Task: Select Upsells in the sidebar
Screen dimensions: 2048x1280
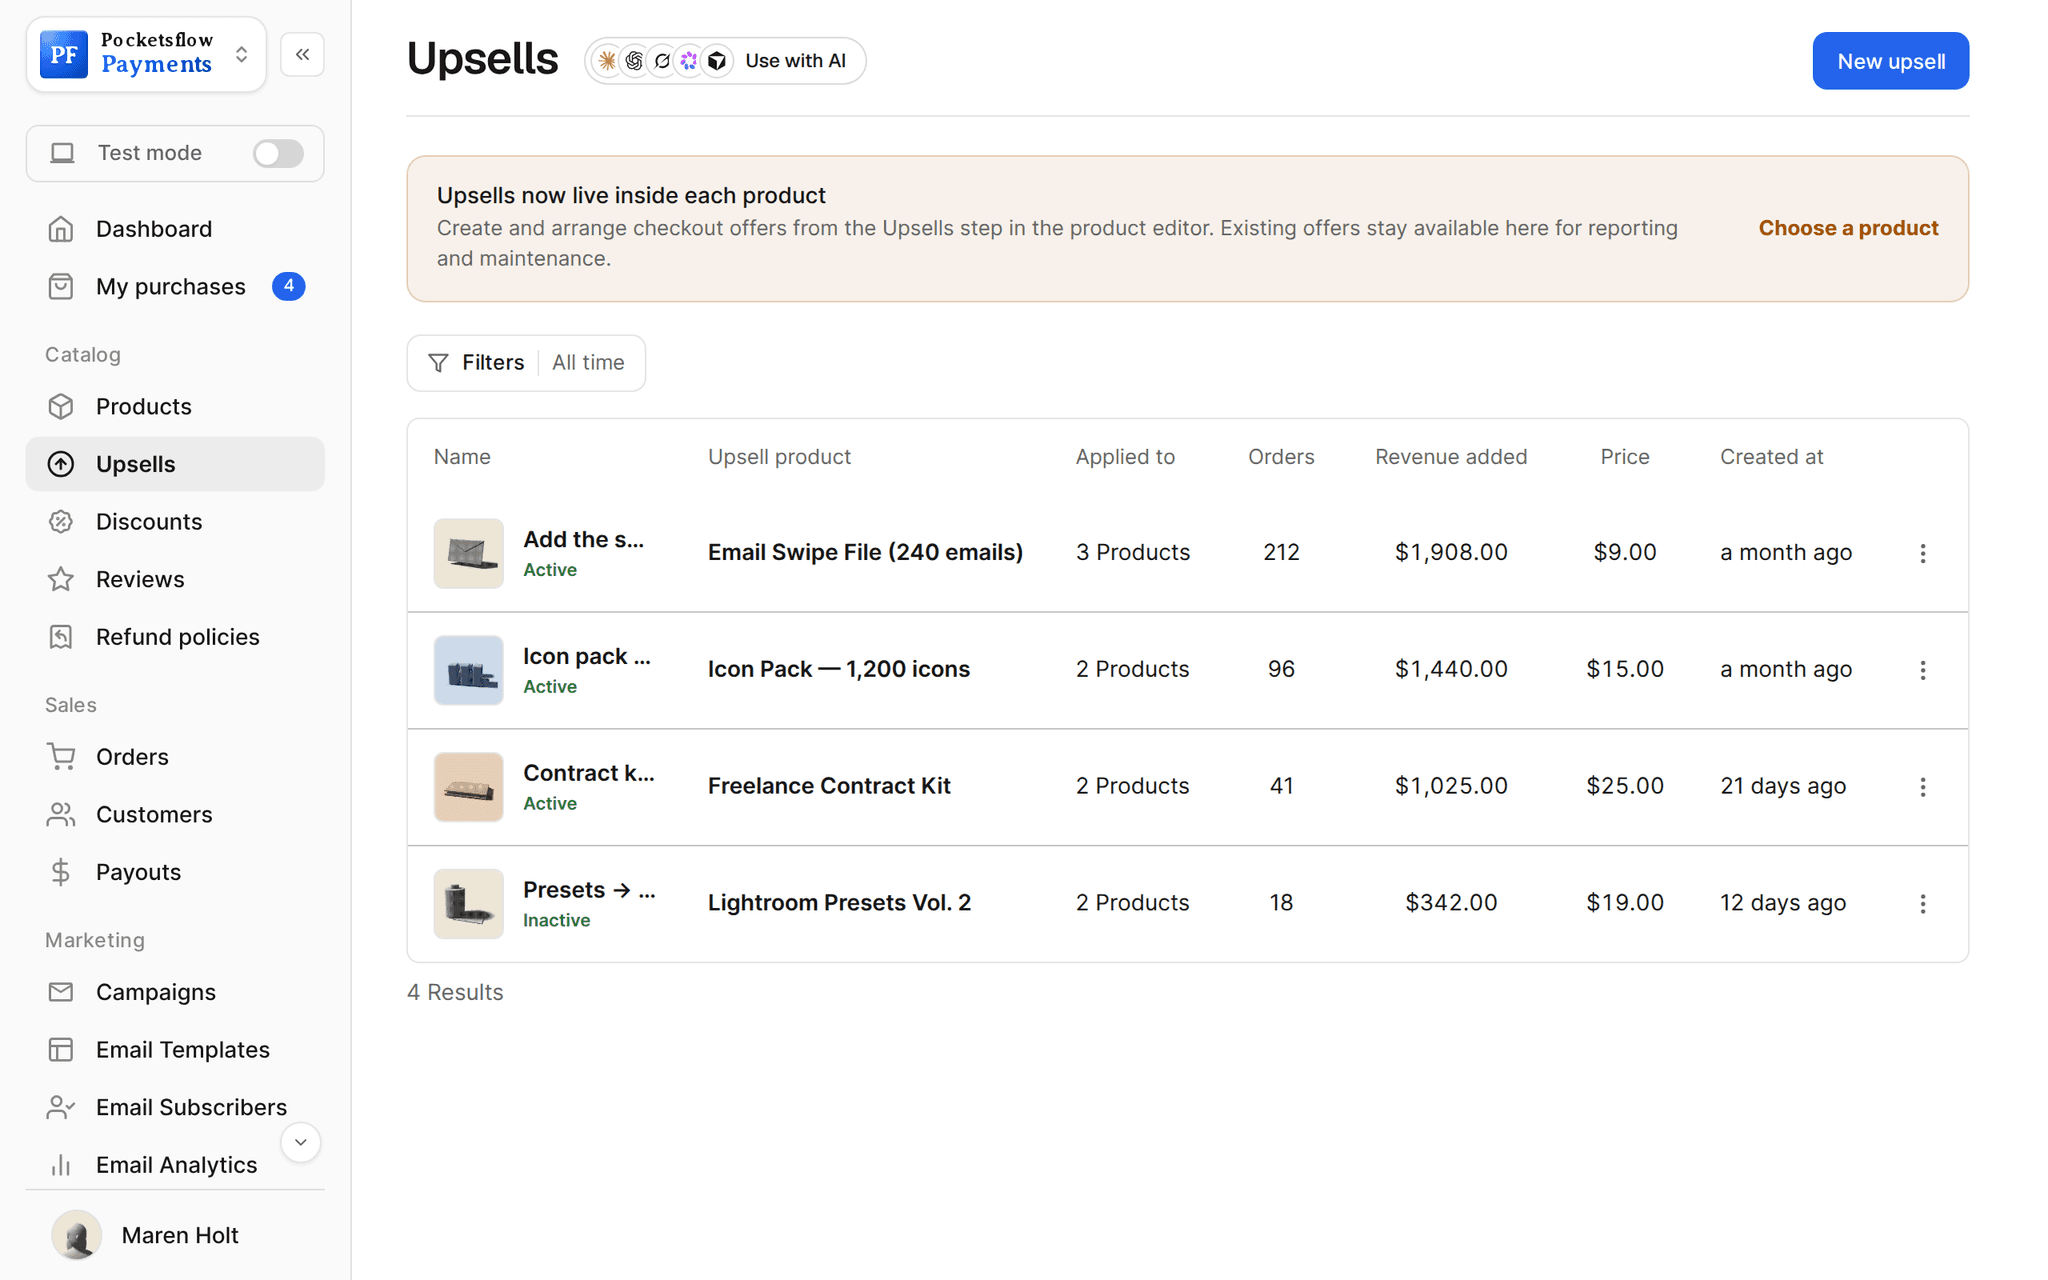Action: [175, 464]
